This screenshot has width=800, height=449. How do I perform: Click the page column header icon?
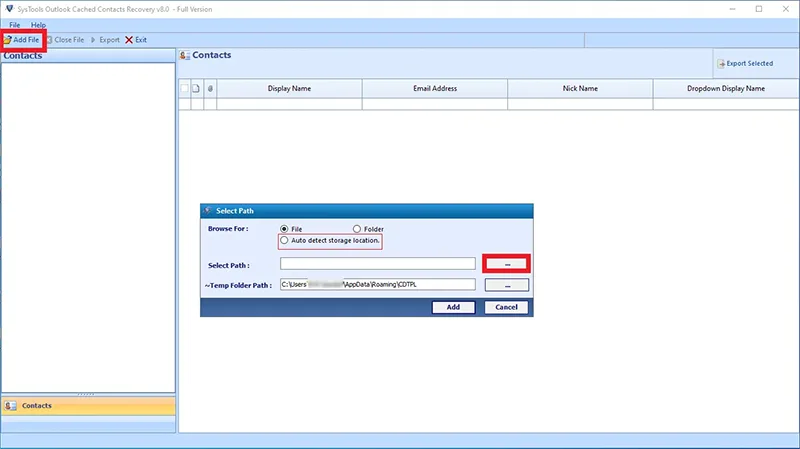[x=196, y=88]
